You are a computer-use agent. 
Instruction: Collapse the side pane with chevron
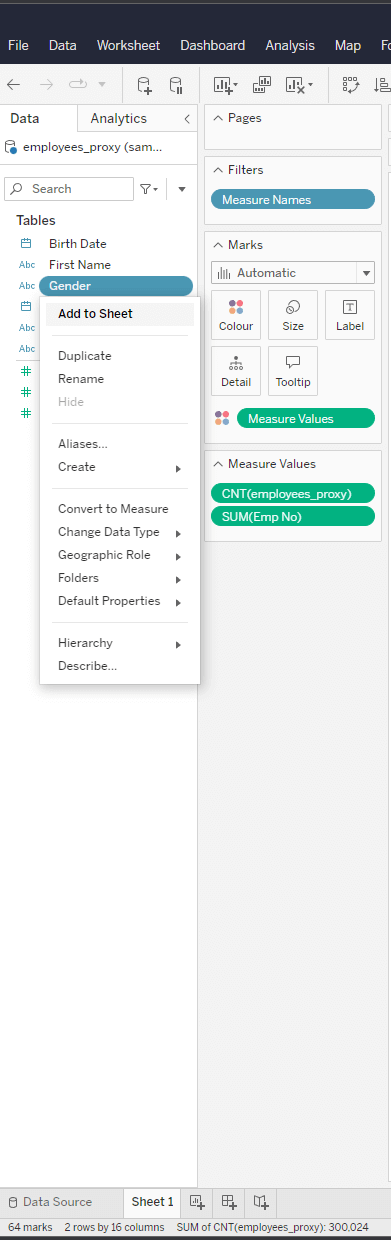point(186,118)
